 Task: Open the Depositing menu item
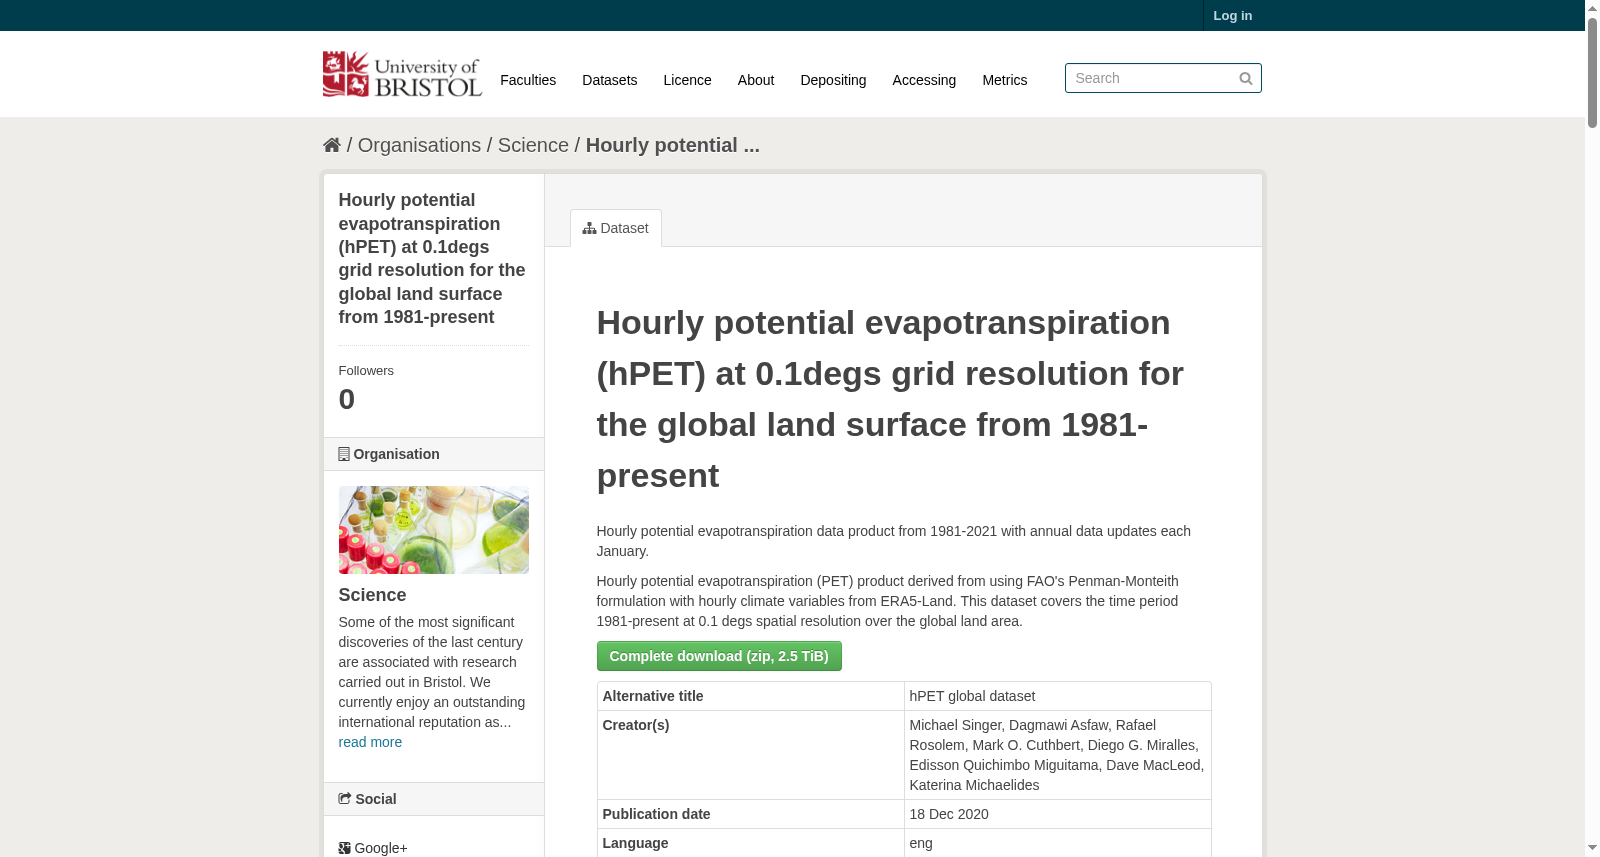coord(833,80)
